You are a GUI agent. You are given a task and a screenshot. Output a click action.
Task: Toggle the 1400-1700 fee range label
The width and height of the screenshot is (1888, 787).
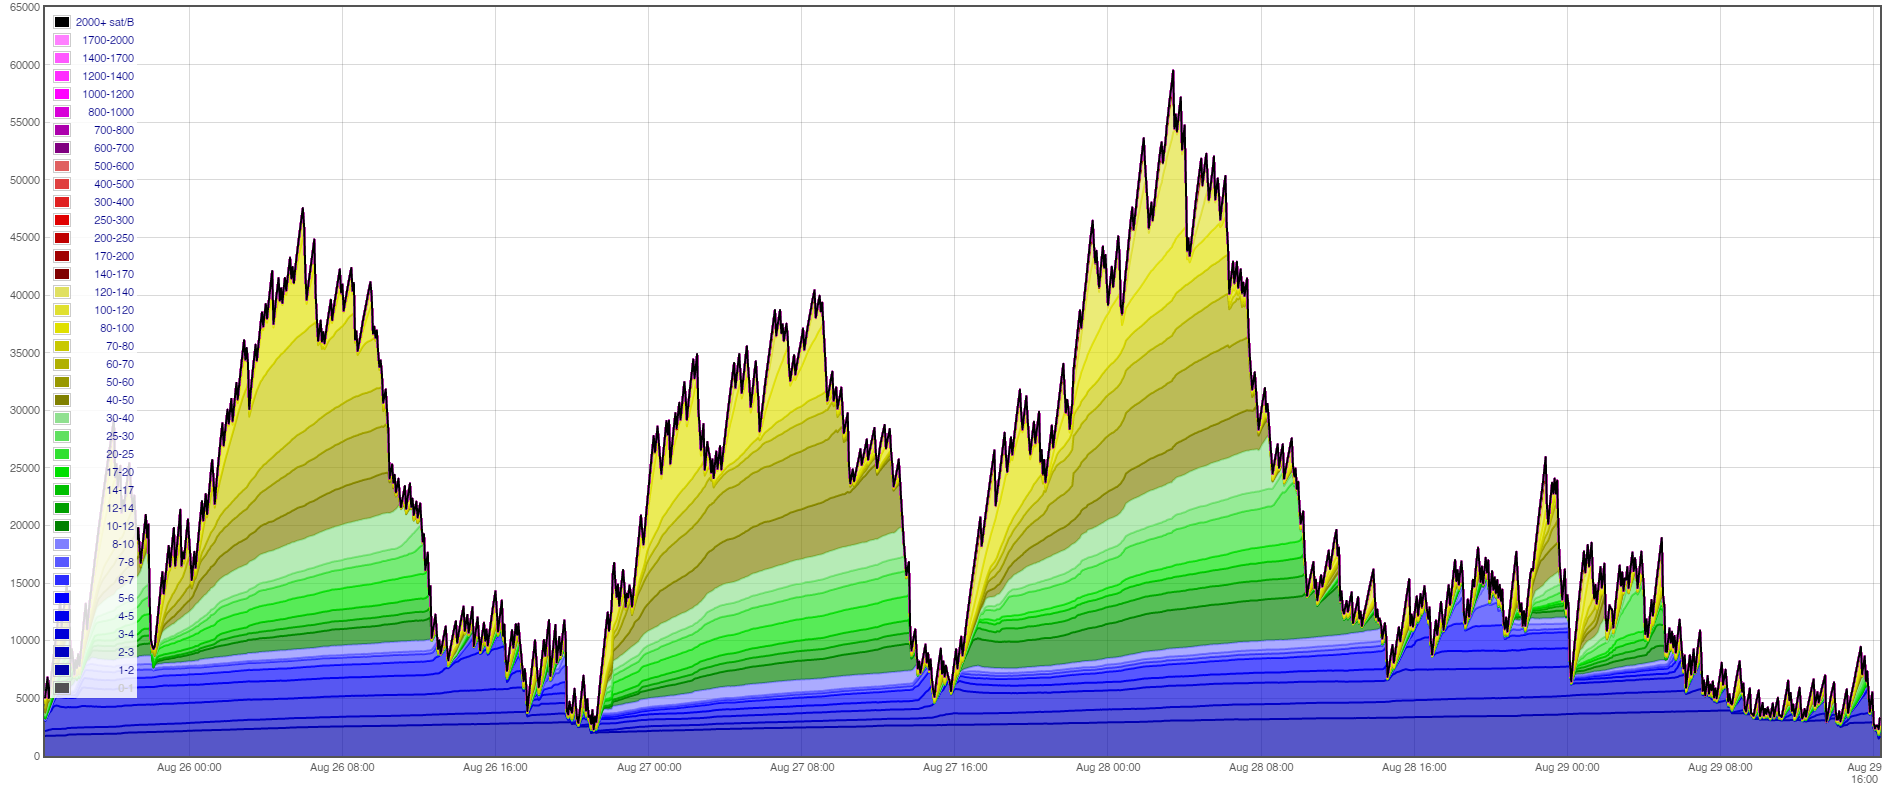point(108,58)
